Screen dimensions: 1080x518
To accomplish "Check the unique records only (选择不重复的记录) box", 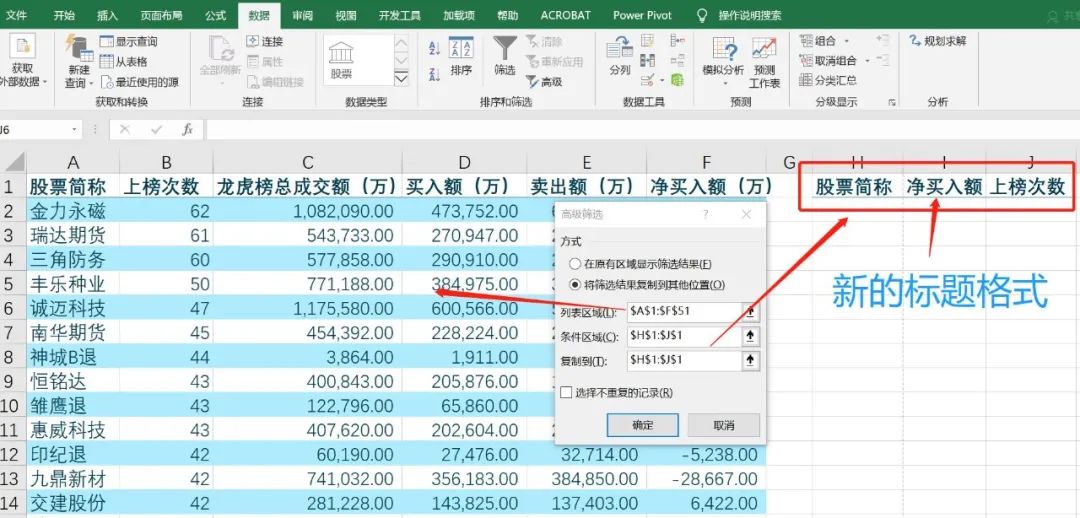I will pyautogui.click(x=567, y=393).
